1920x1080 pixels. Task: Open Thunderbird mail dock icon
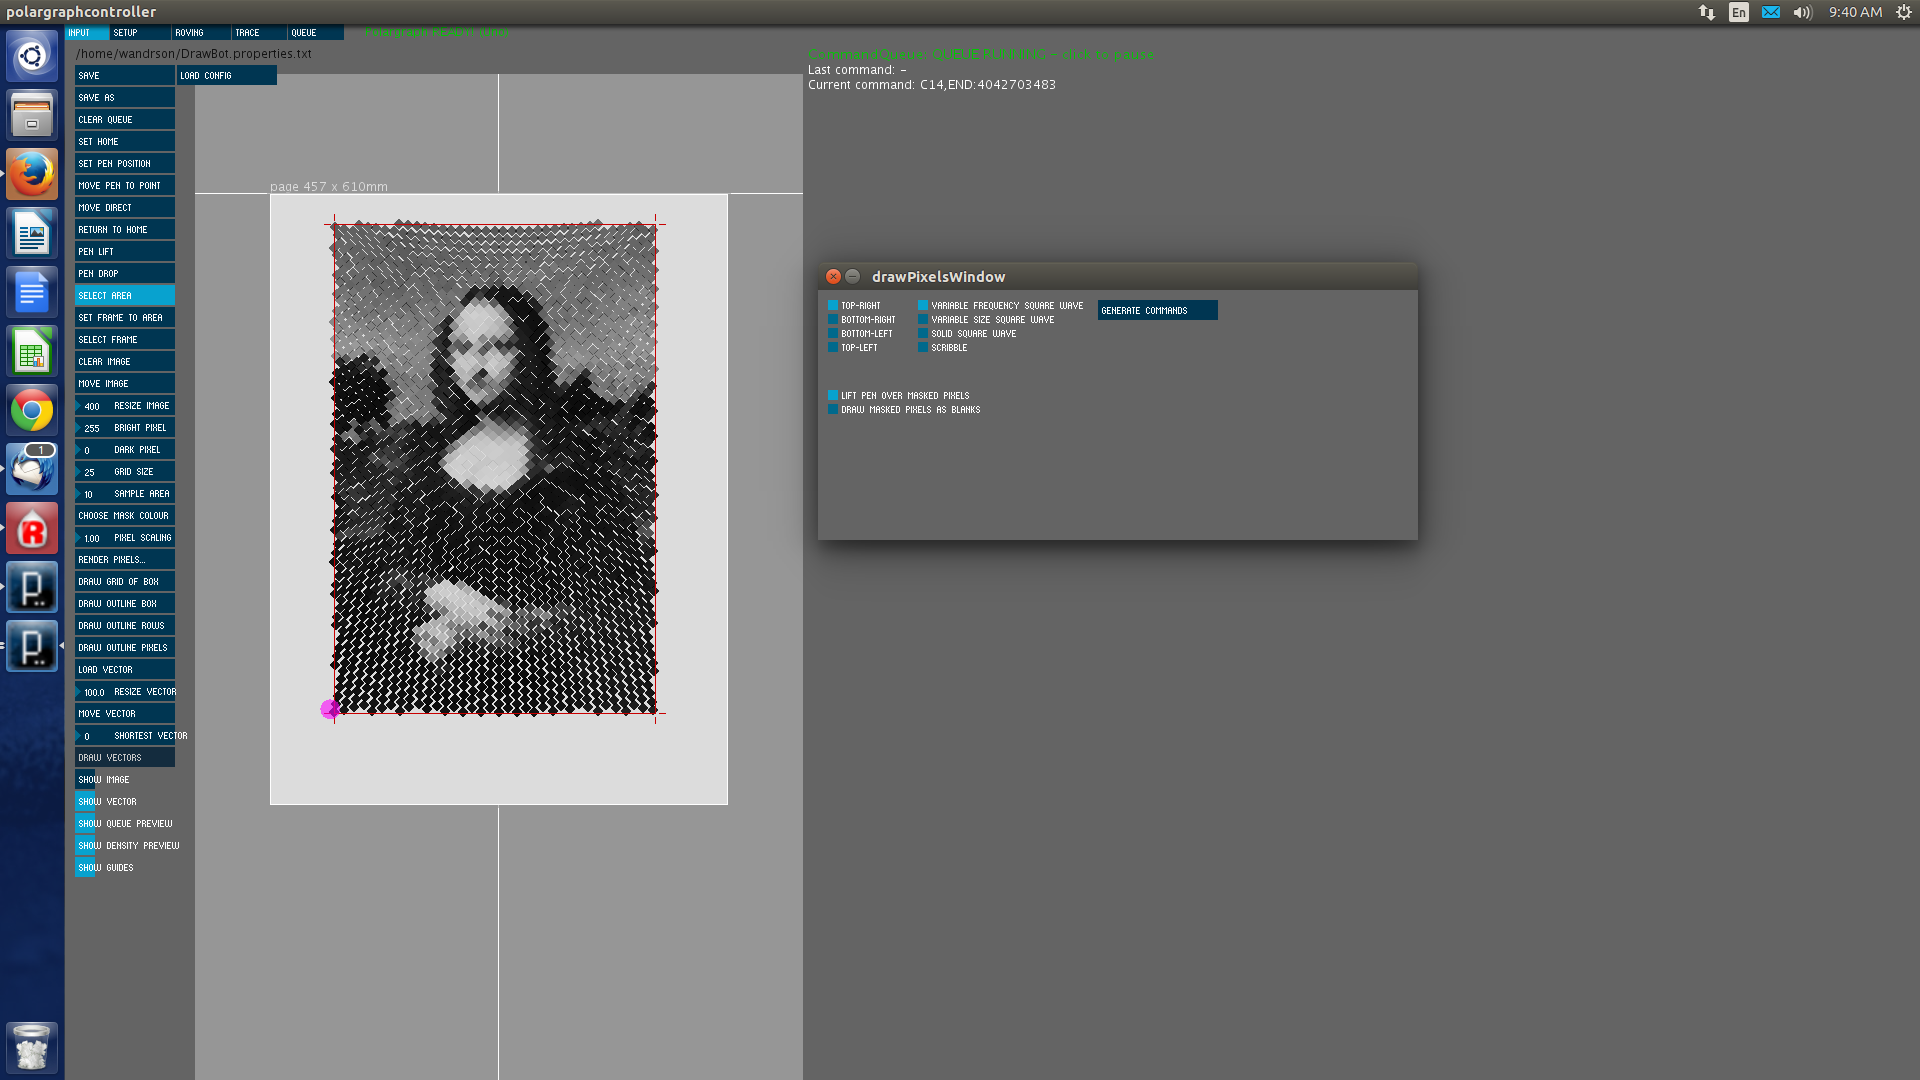(x=32, y=469)
